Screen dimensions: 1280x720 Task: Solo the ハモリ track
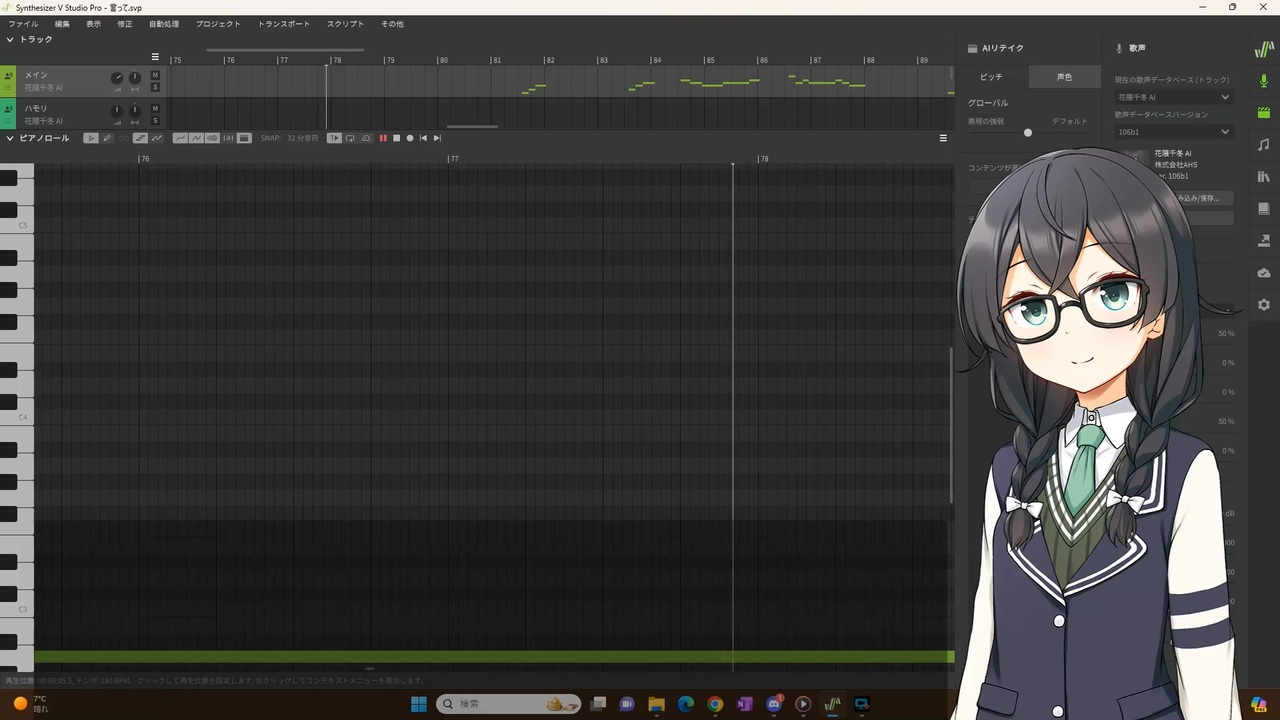pyautogui.click(x=155, y=120)
